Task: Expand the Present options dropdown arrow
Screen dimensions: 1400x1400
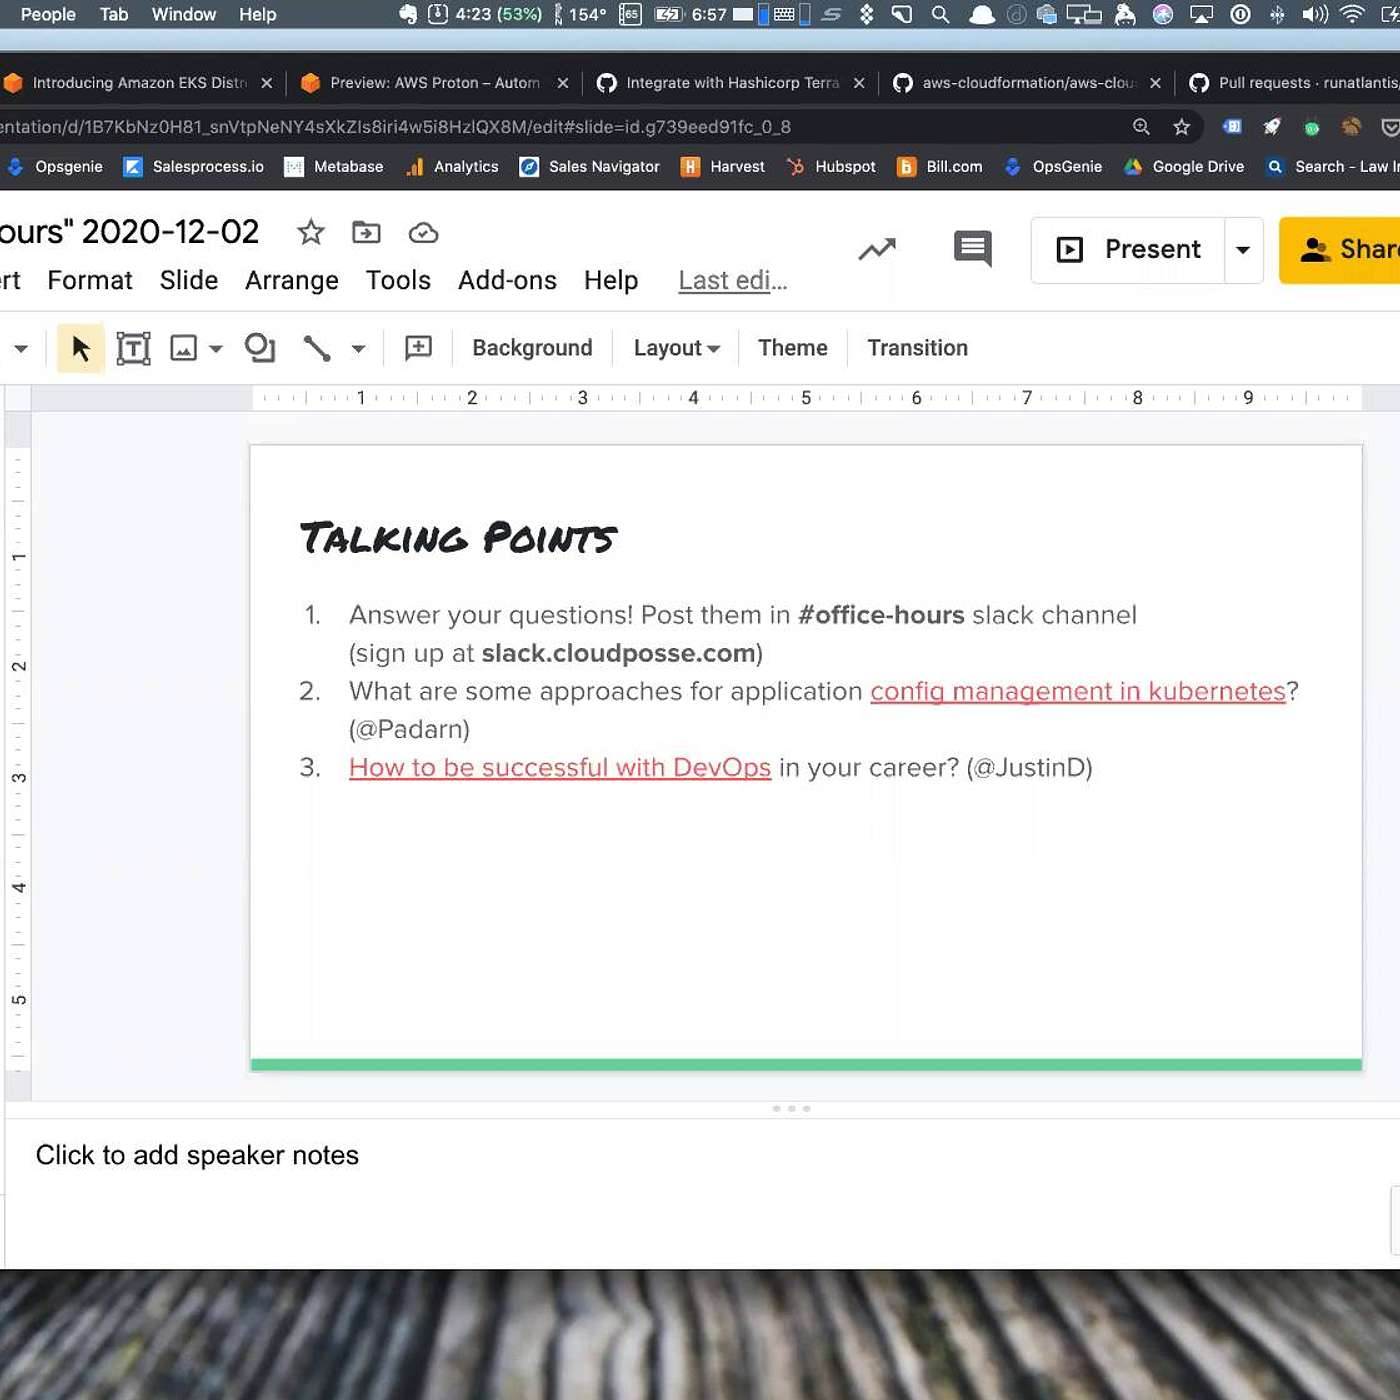Action: [x=1243, y=250]
